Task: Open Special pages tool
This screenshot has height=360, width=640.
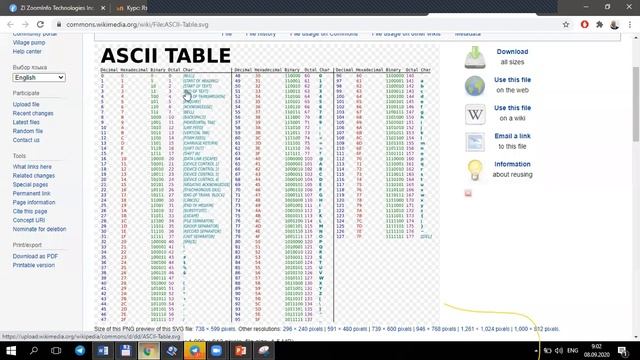Action: point(30,185)
